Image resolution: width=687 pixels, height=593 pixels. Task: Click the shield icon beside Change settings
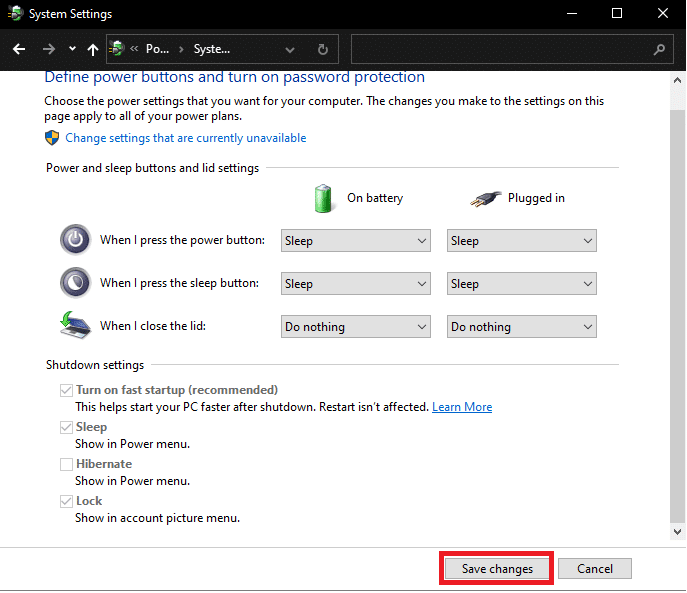coord(53,138)
